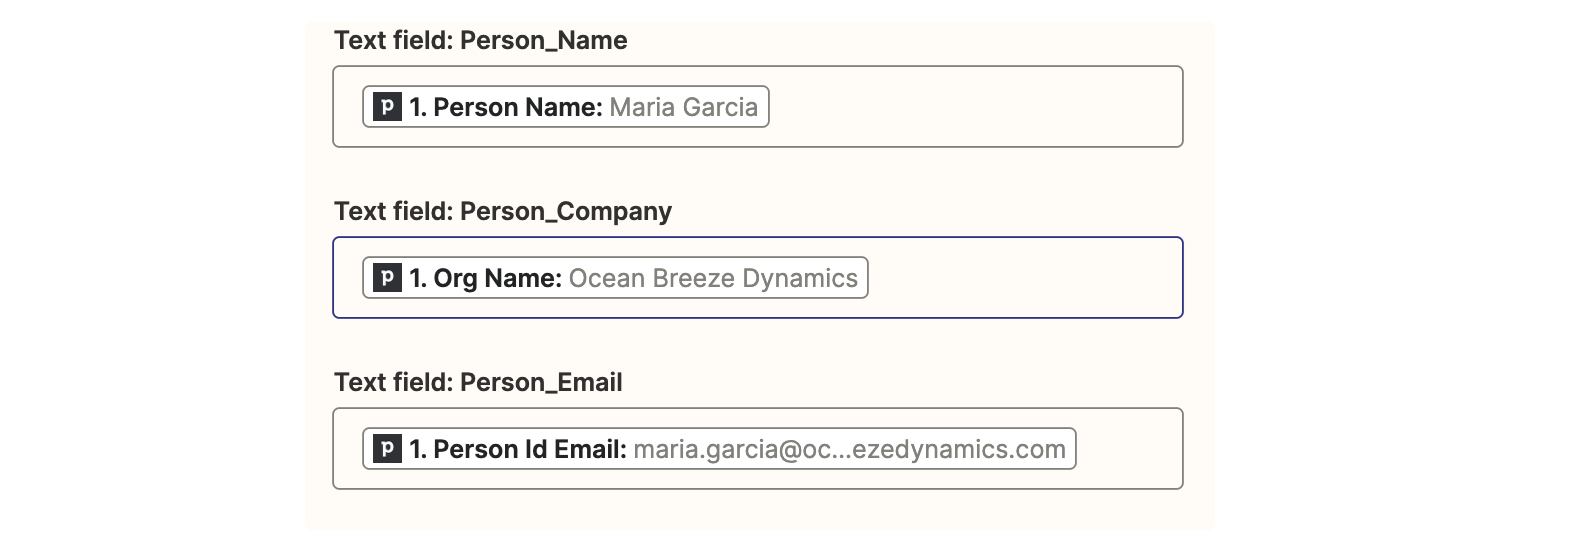Click the bold '1. Person Id Email:' text
This screenshot has height=558, width=1588.
[x=518, y=449]
